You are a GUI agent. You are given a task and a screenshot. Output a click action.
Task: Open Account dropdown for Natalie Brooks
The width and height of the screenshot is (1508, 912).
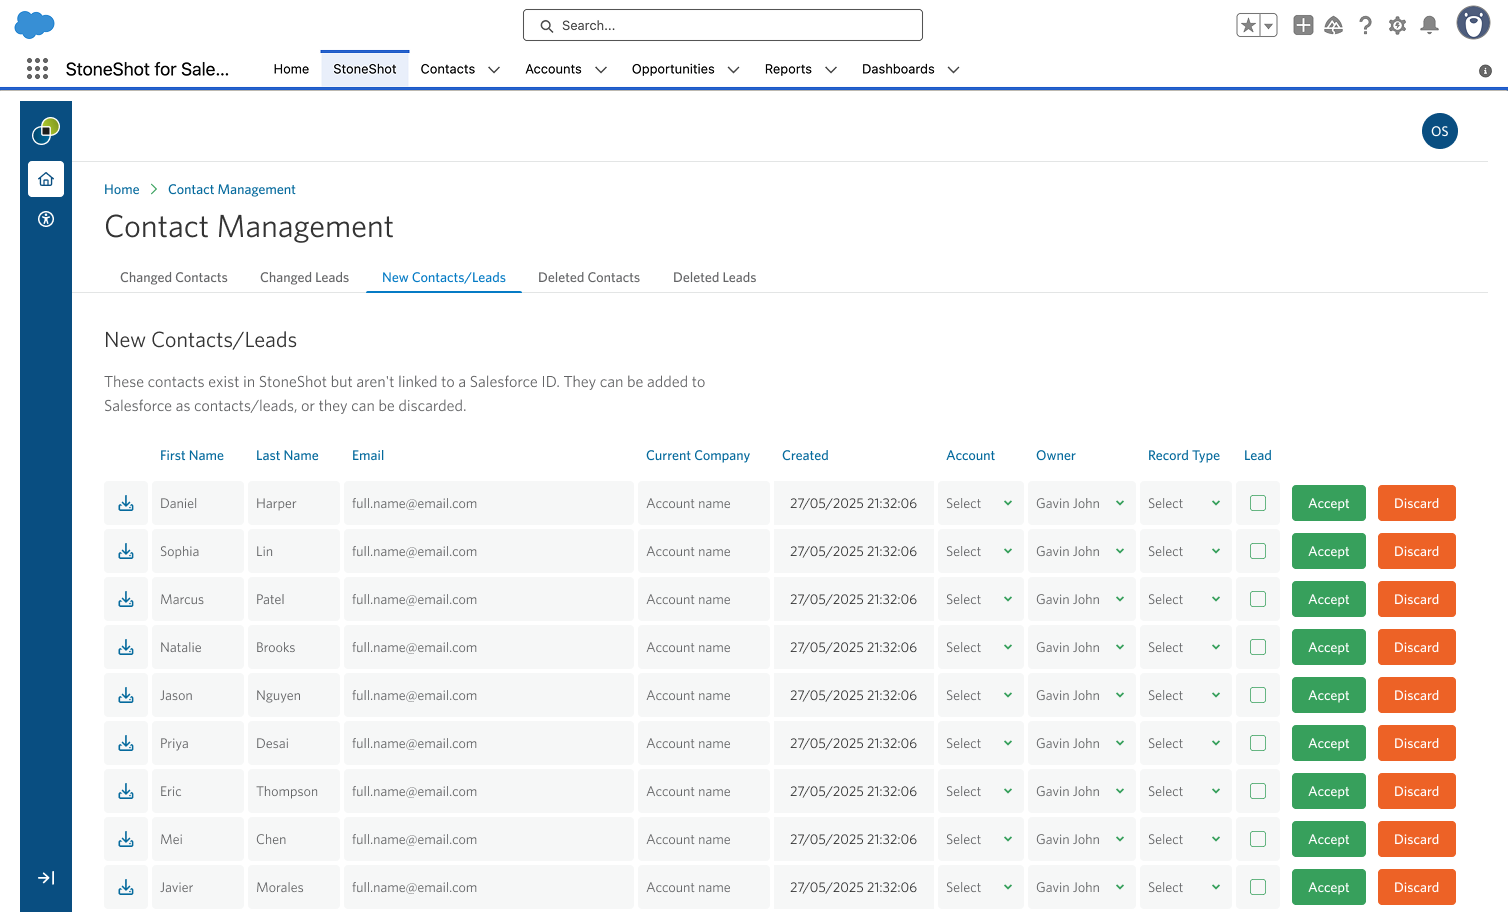980,647
